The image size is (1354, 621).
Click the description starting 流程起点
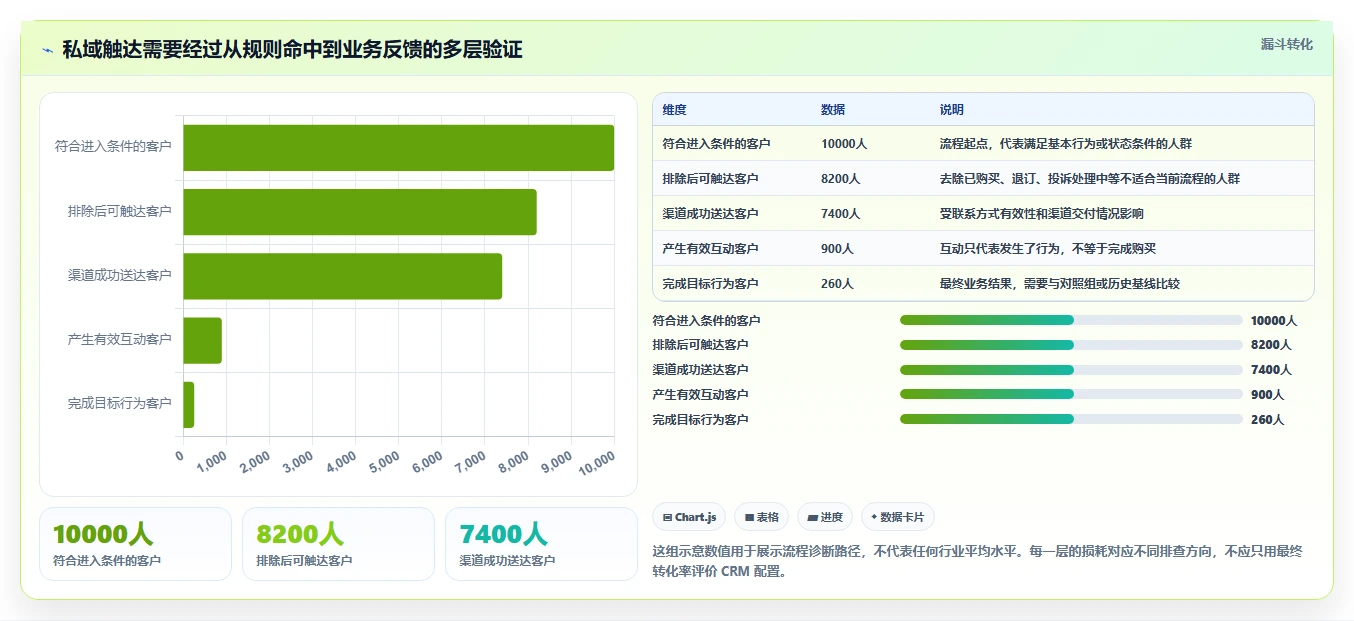1065,144
